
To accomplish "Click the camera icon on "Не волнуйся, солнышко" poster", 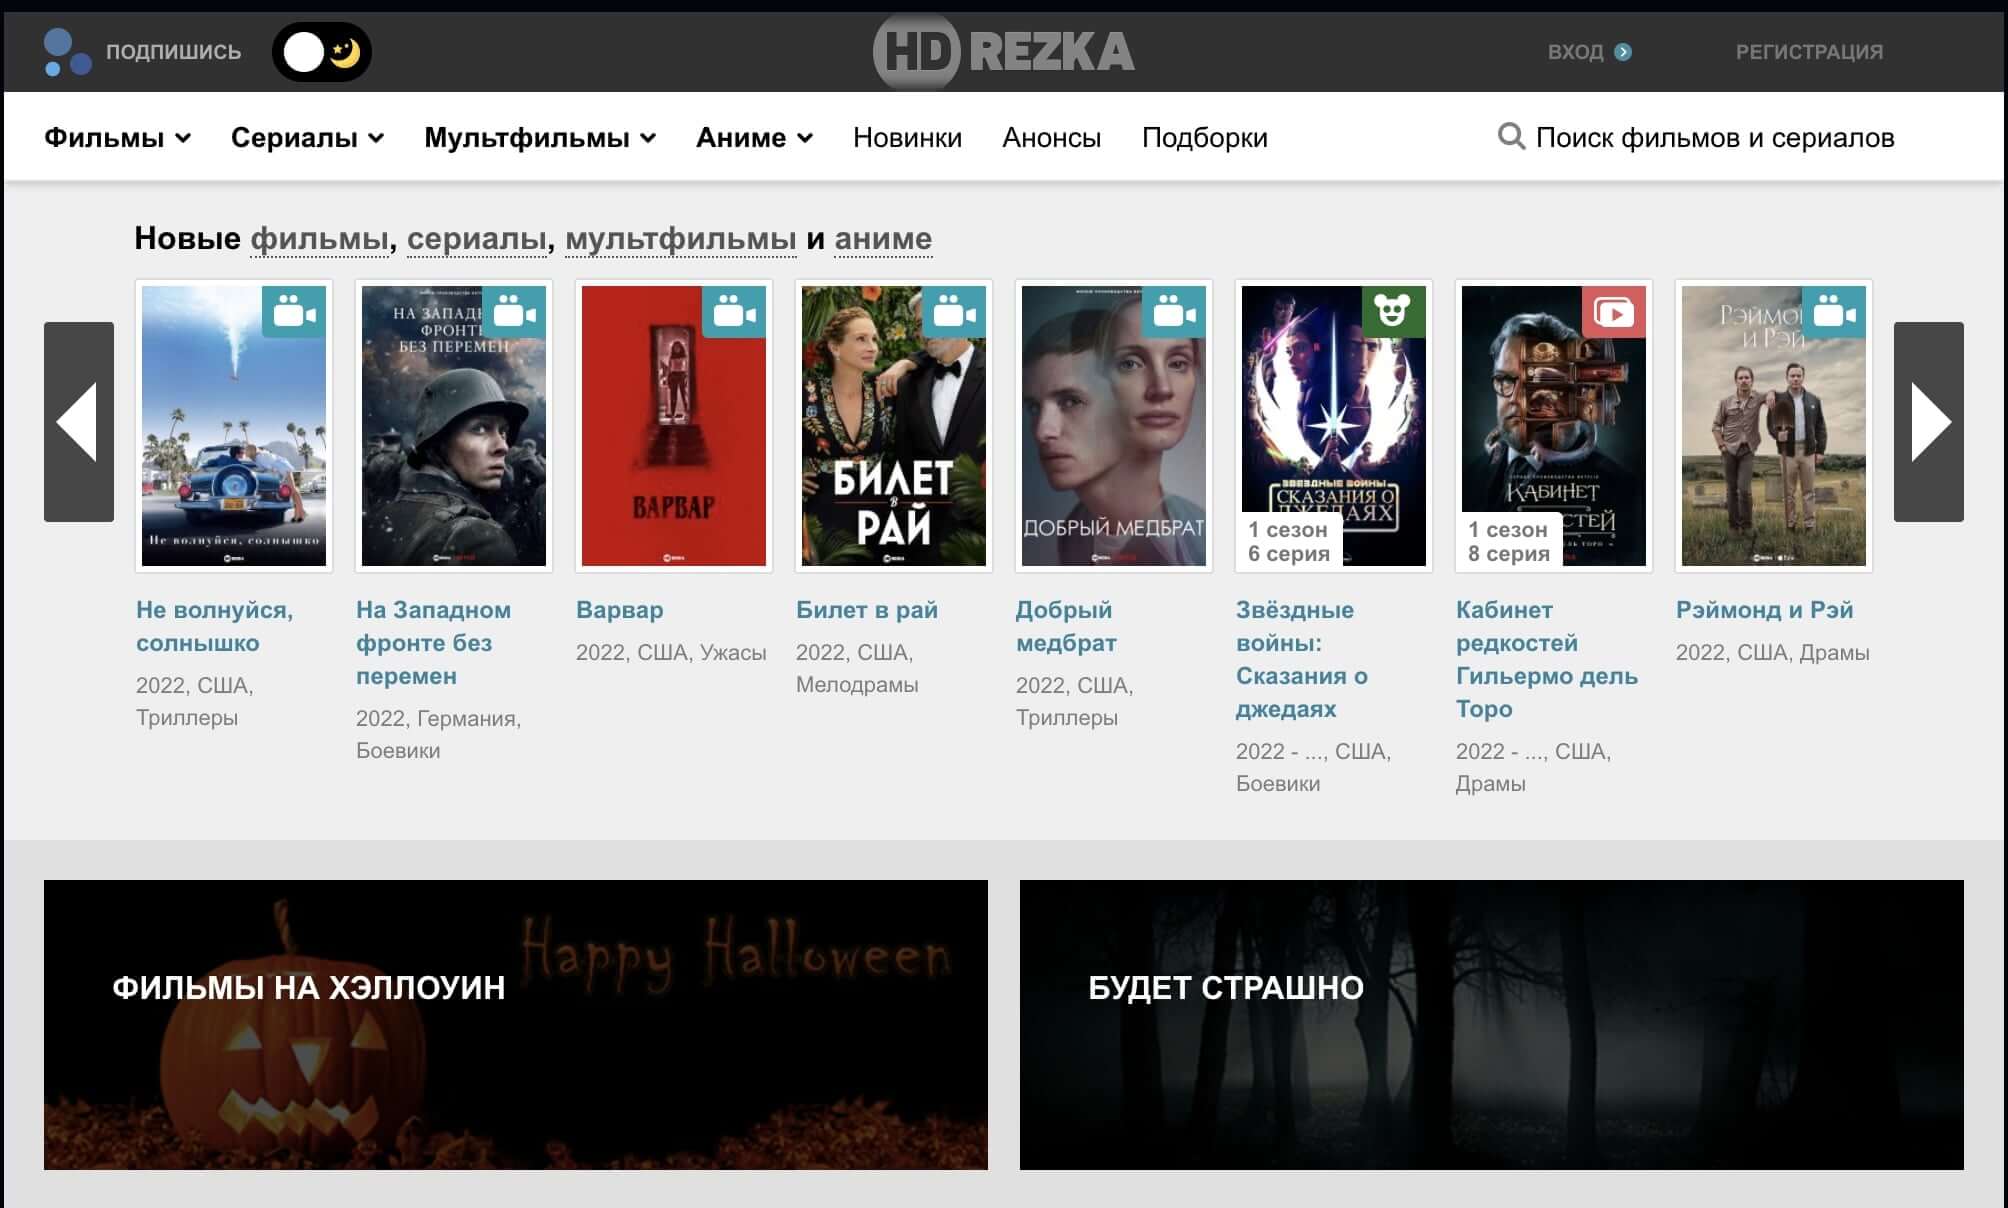I will [293, 313].
